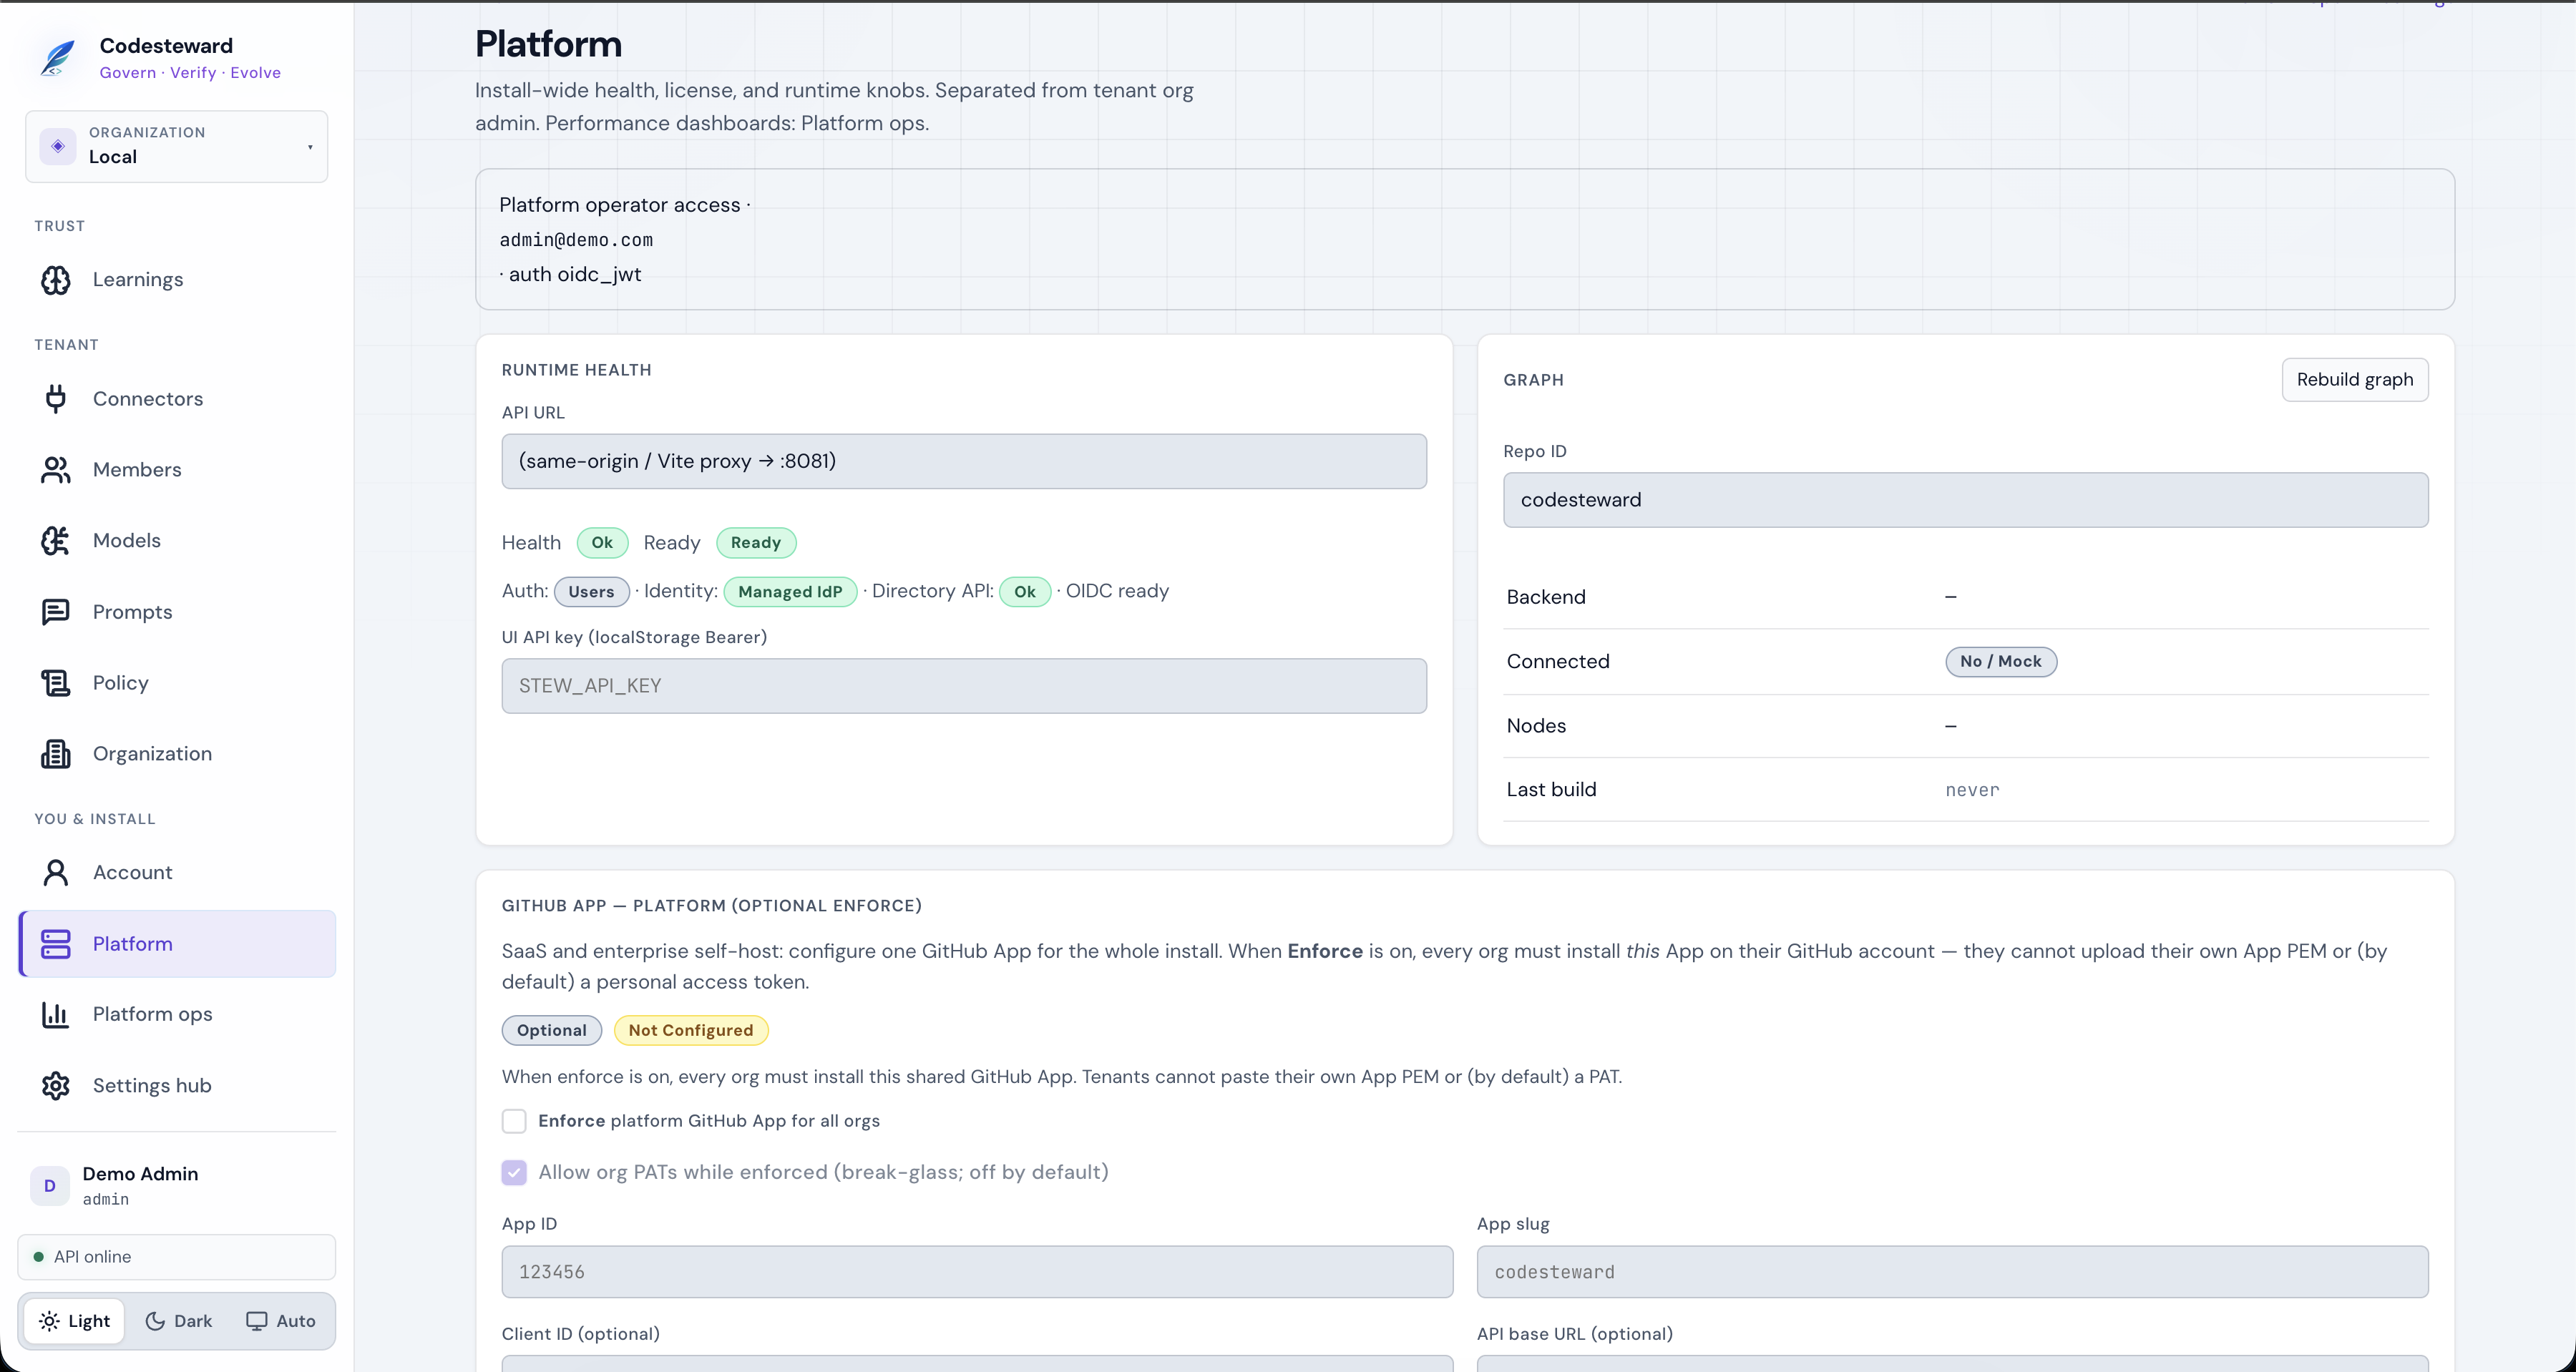Screen dimensions: 2576x1372
Task: Click the App ID input field
Action: (x=977, y=1272)
